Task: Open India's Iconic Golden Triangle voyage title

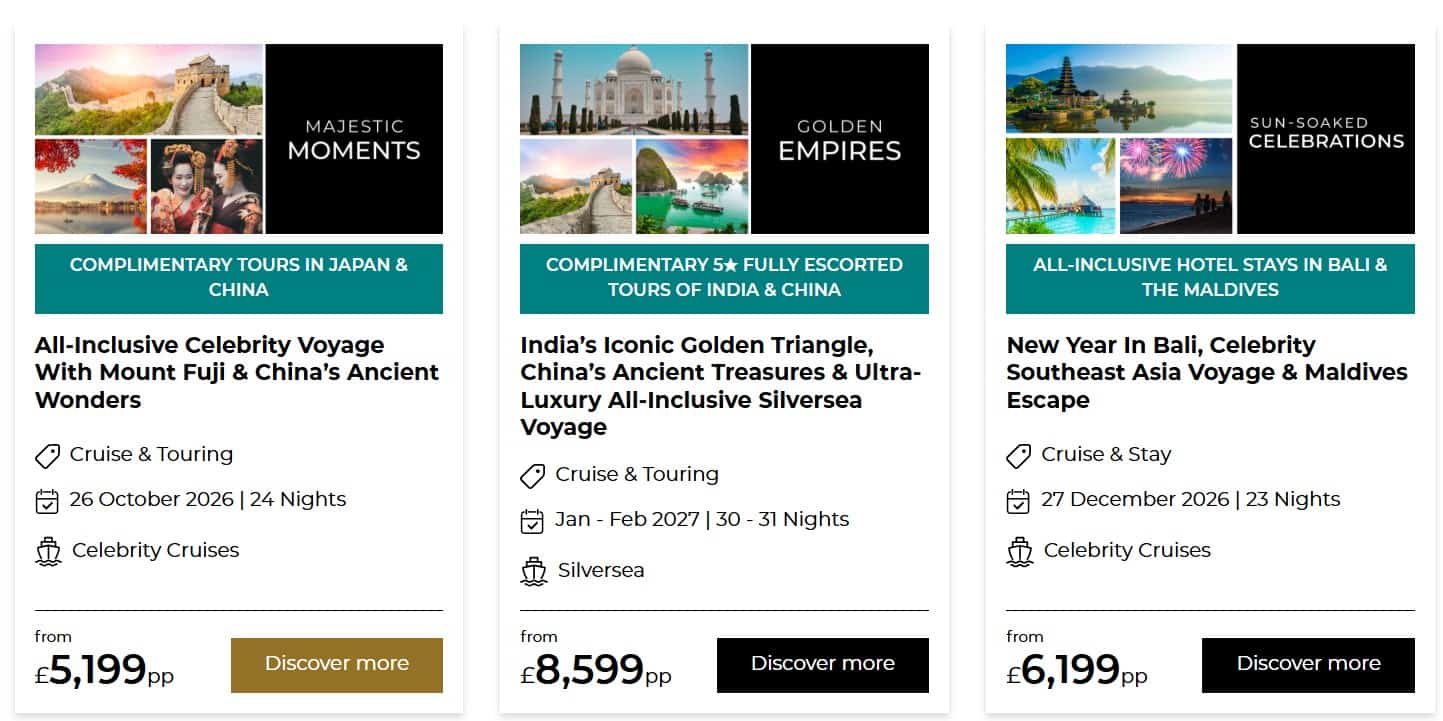Action: point(720,386)
